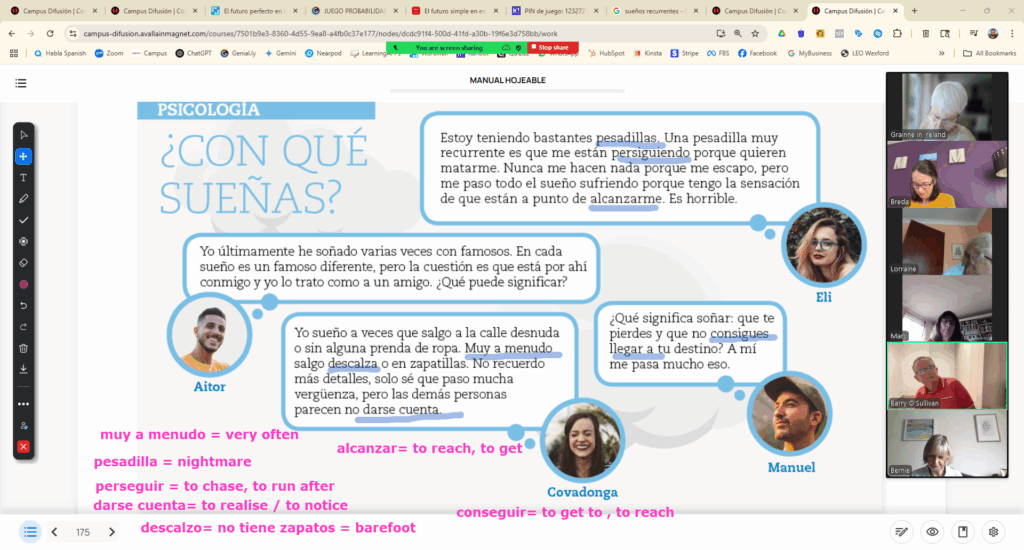
Task: Select the mouse pointer annotation tool
Action: [24, 135]
